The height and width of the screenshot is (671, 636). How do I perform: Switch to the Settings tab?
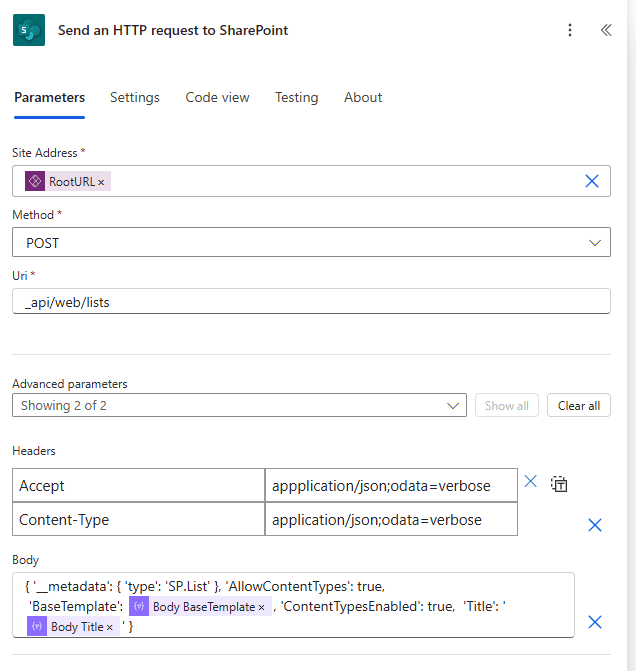pos(135,97)
